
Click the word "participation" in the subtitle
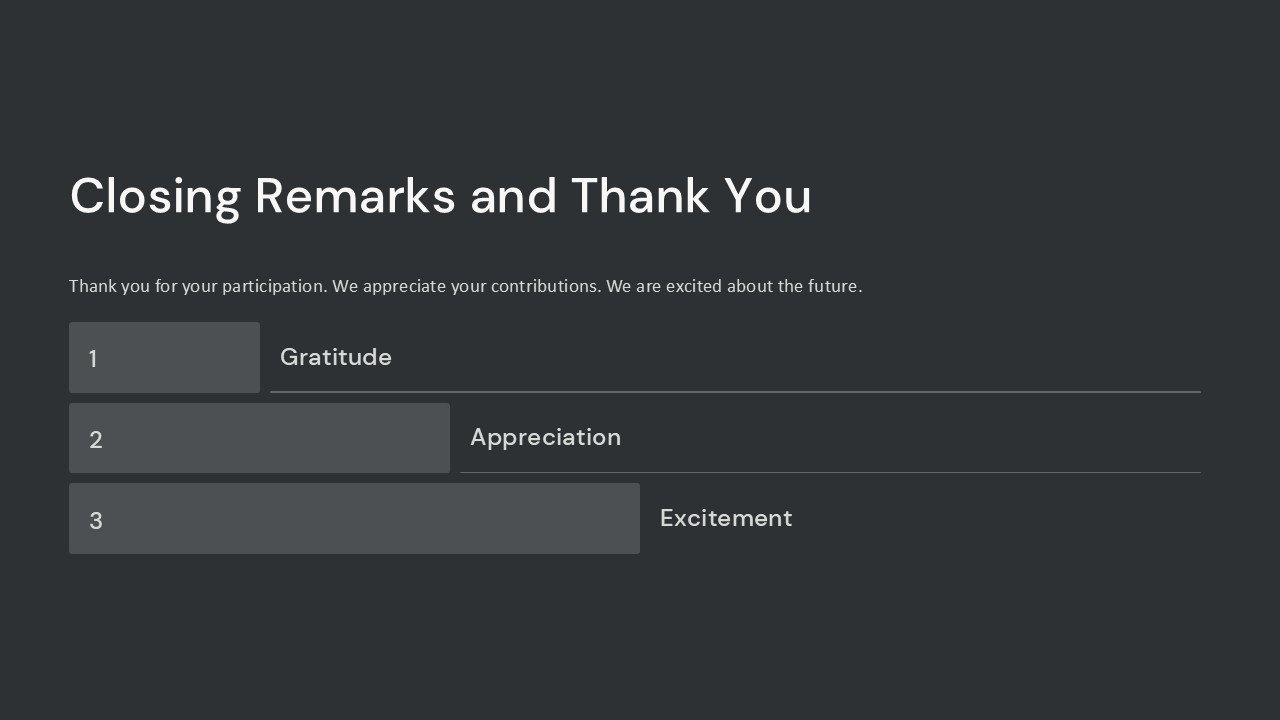[x=274, y=286]
